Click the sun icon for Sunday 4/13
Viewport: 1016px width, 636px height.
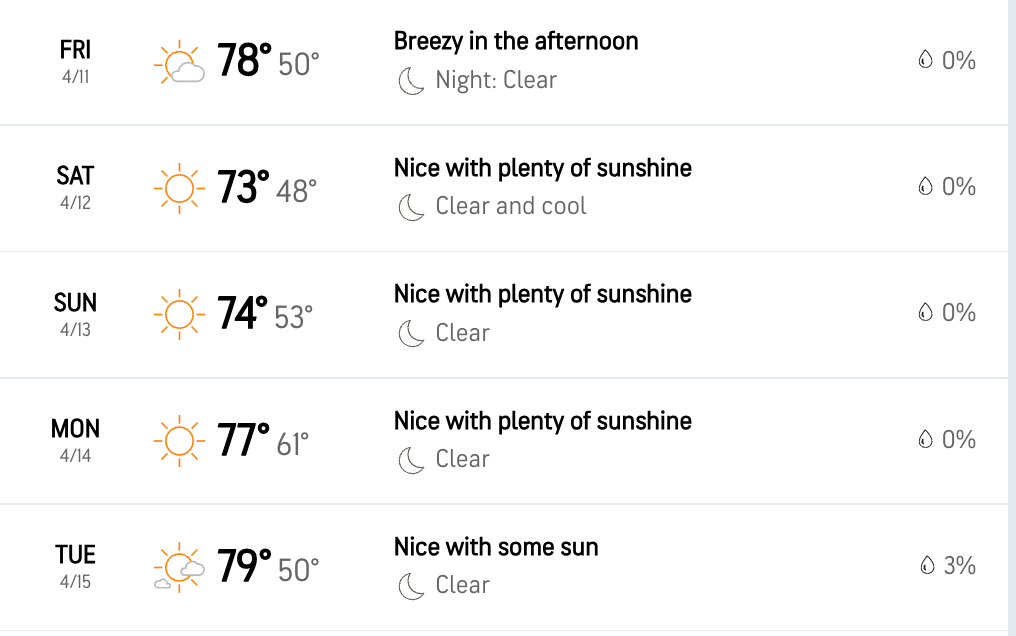tap(179, 315)
